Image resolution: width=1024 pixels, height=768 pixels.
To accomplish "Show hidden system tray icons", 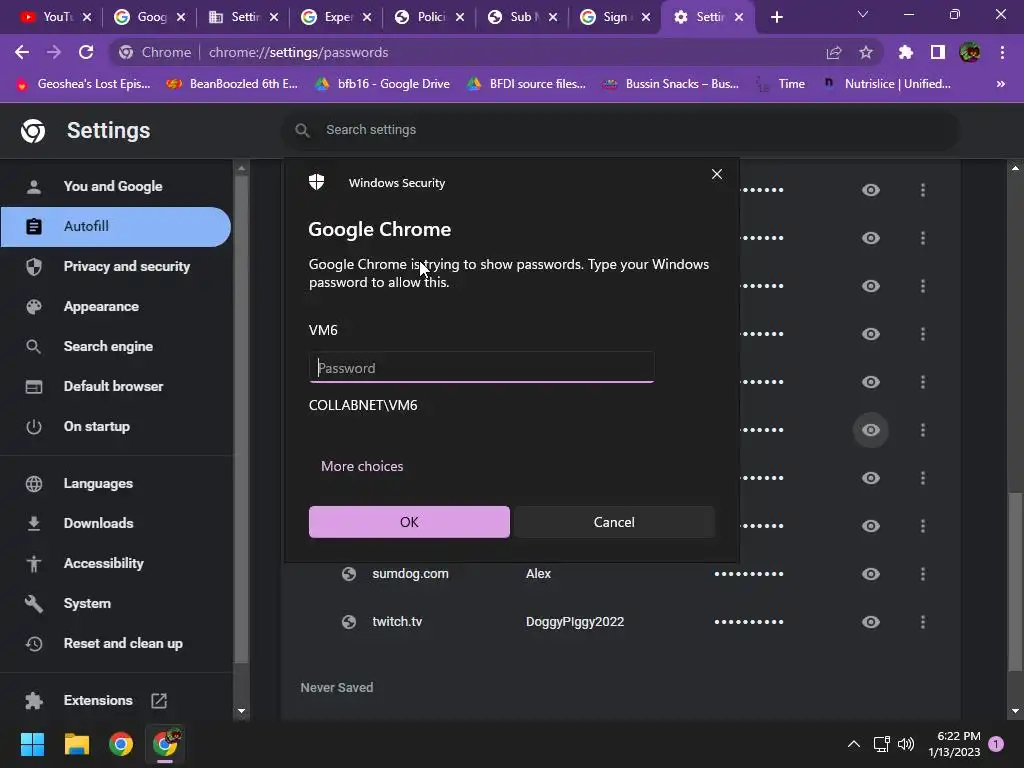I will [854, 744].
